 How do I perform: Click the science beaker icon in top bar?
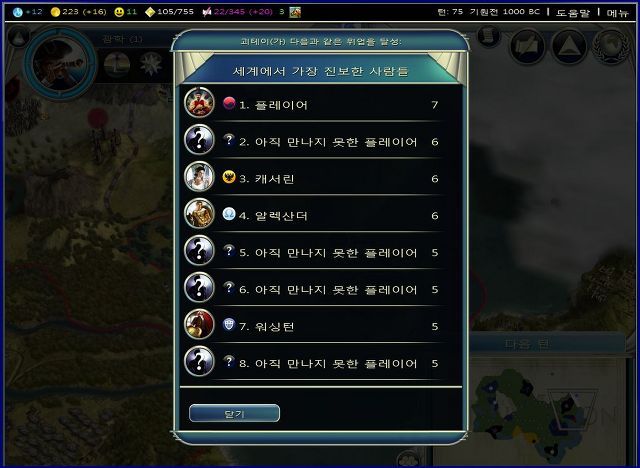pos(18,12)
